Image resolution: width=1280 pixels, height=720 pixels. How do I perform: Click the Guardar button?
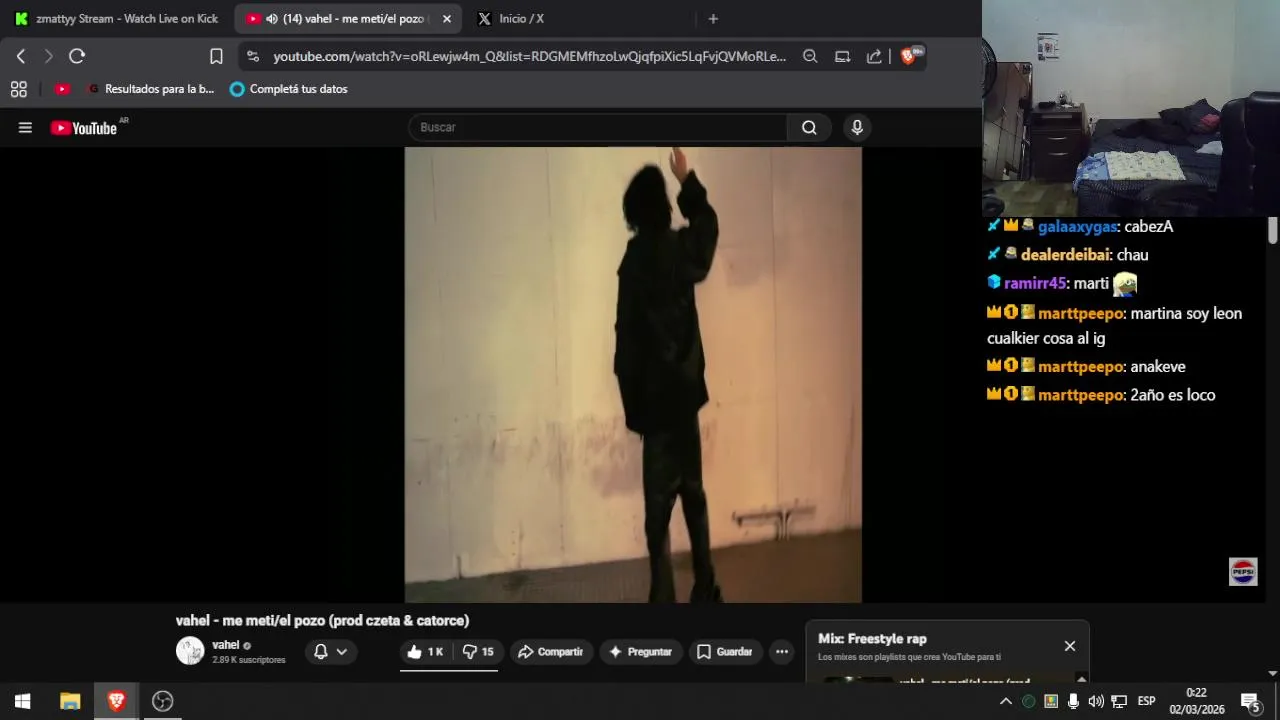pos(724,652)
